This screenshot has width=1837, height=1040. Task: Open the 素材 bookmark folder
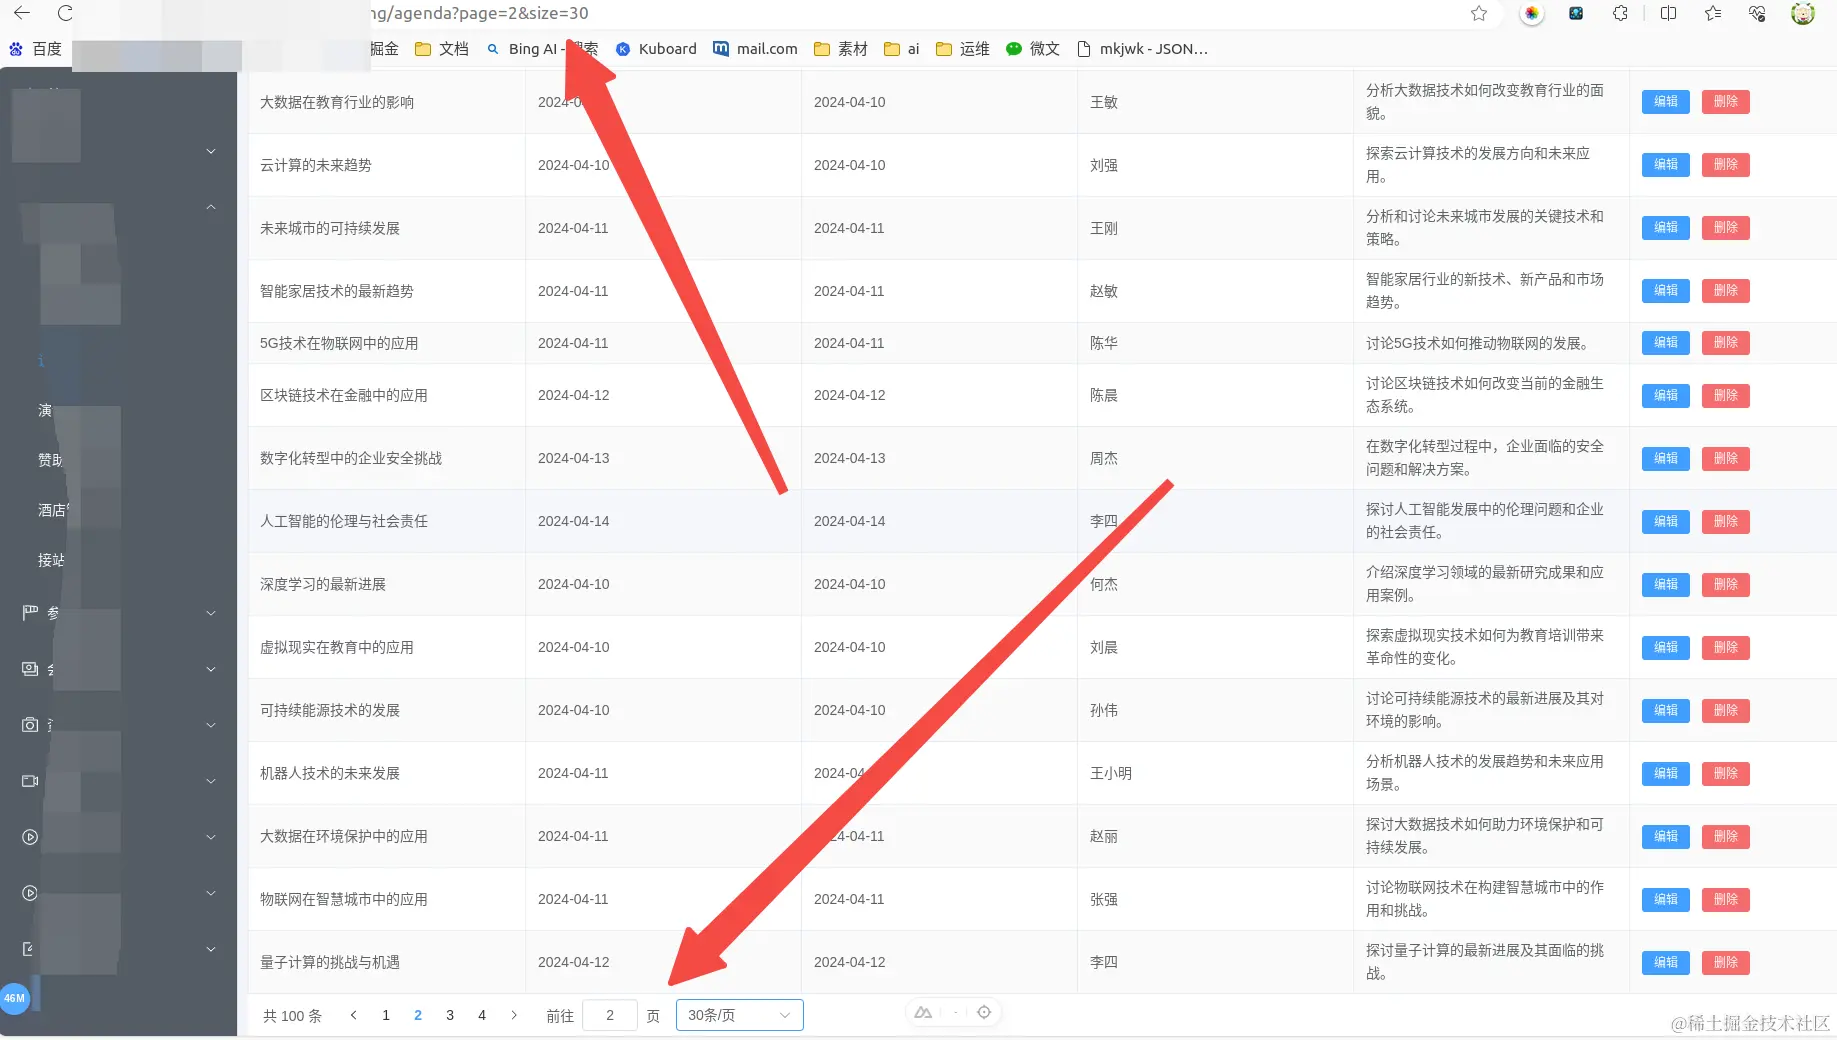[x=840, y=49]
